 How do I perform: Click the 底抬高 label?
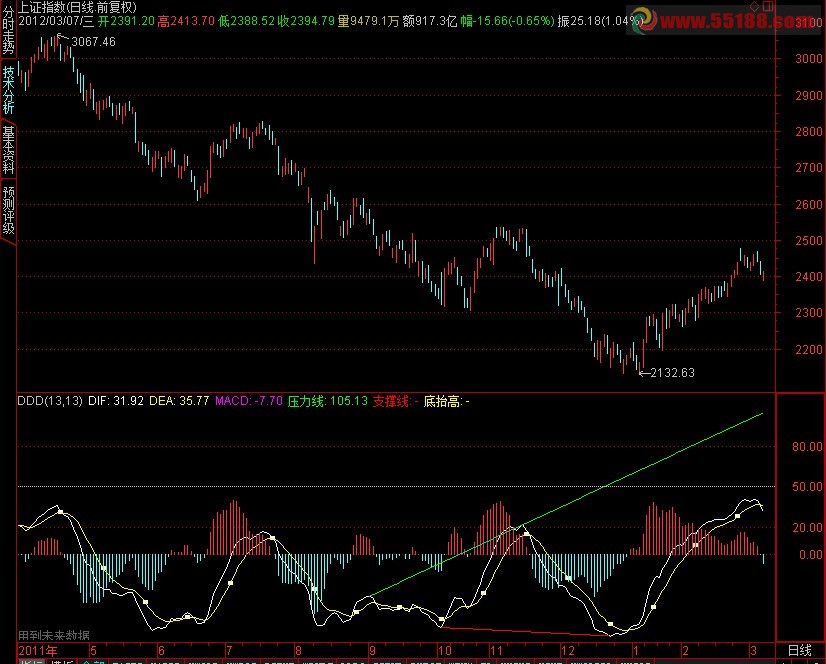coord(441,402)
